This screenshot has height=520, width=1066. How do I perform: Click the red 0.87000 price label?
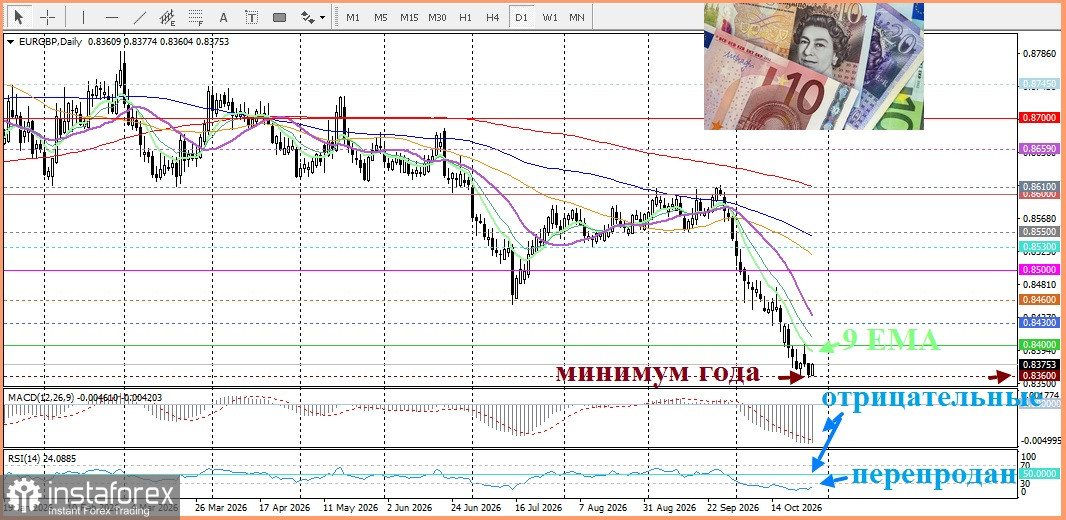1039,118
